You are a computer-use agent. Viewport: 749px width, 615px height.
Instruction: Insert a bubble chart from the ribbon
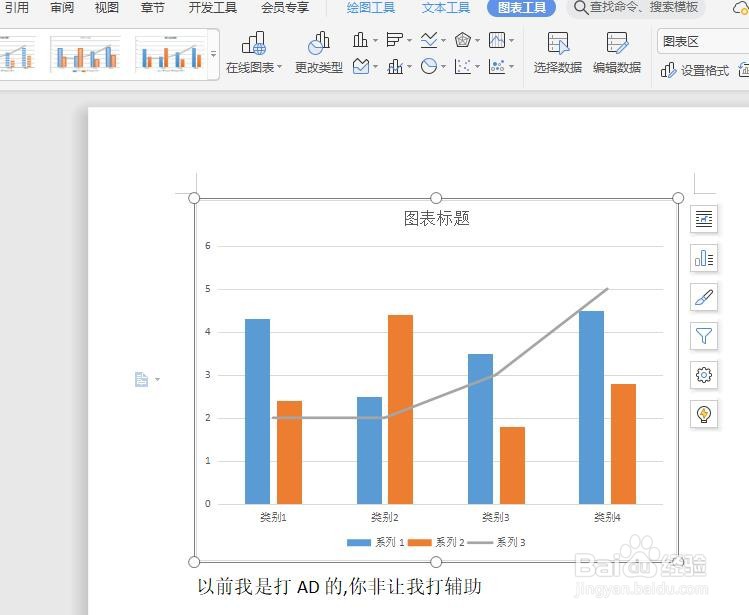point(497,66)
